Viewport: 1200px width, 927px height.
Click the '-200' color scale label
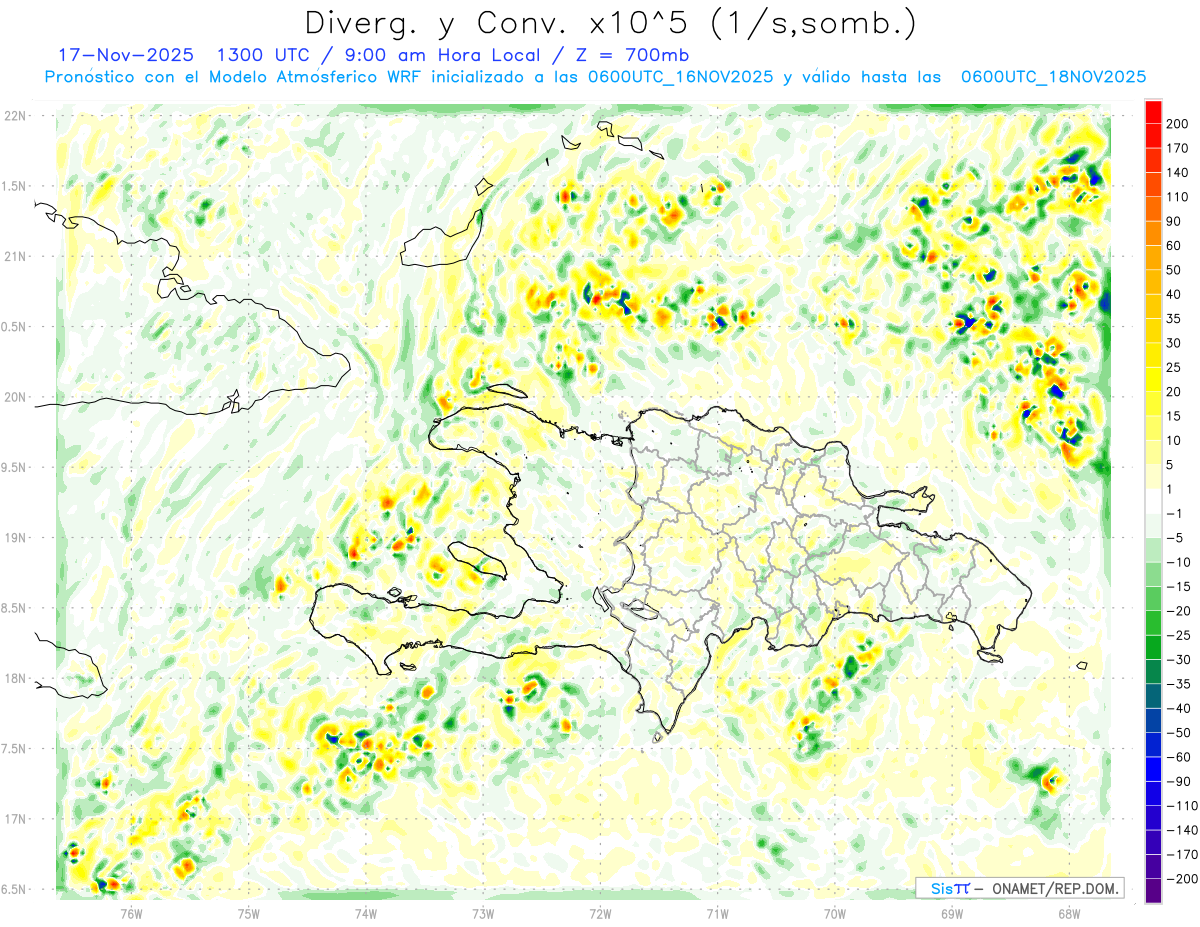pos(1181,879)
